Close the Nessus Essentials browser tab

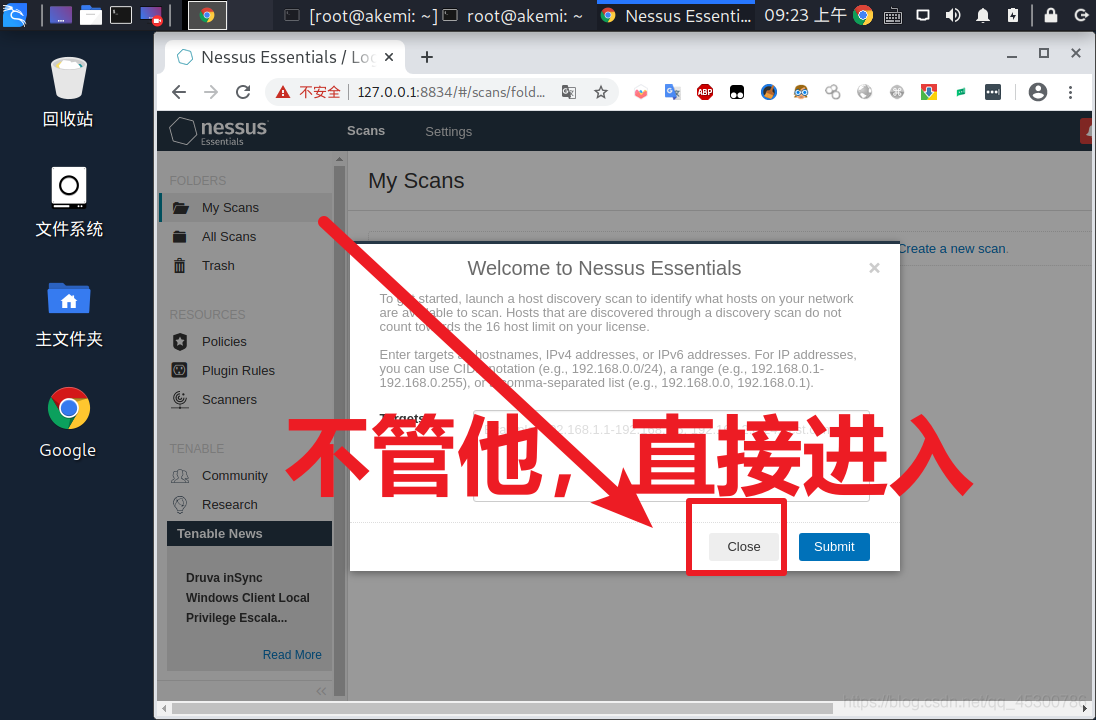click(389, 57)
